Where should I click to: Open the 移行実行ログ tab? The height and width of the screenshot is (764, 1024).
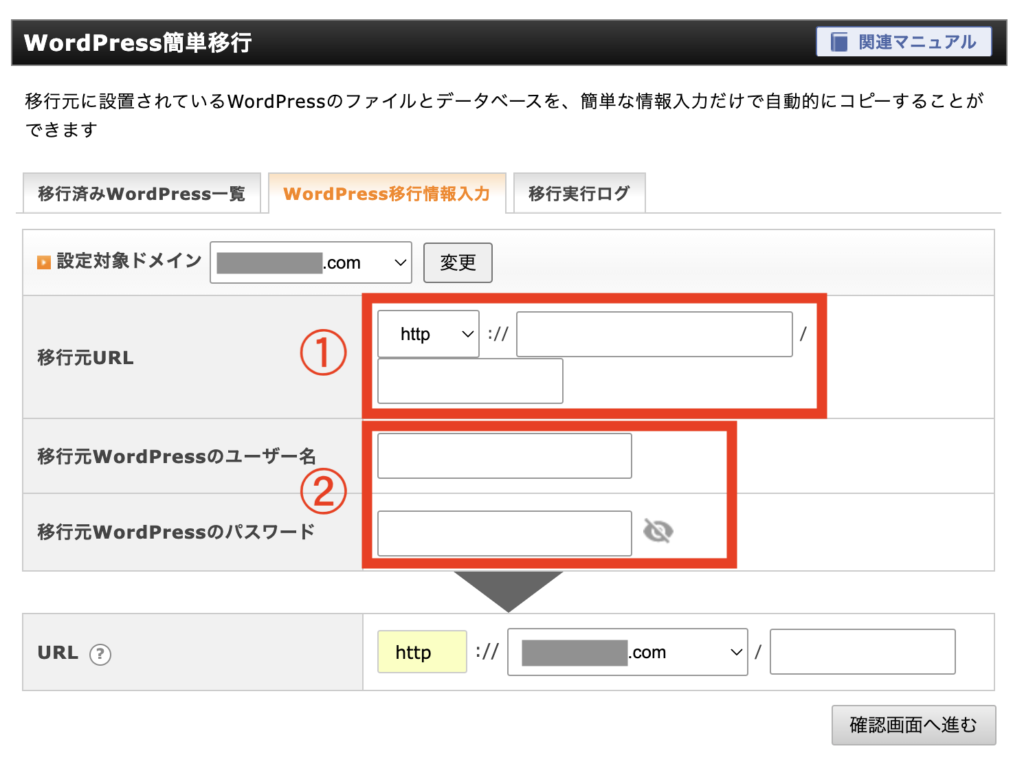pos(579,193)
